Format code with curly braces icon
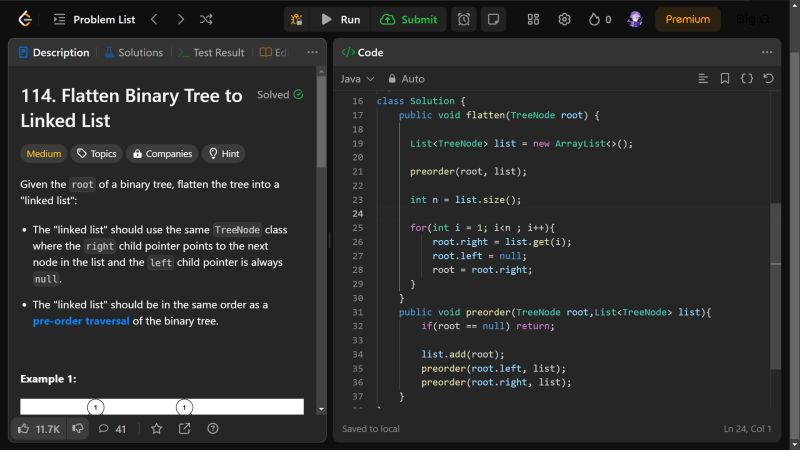Viewport: 800px width, 450px height. 747,78
